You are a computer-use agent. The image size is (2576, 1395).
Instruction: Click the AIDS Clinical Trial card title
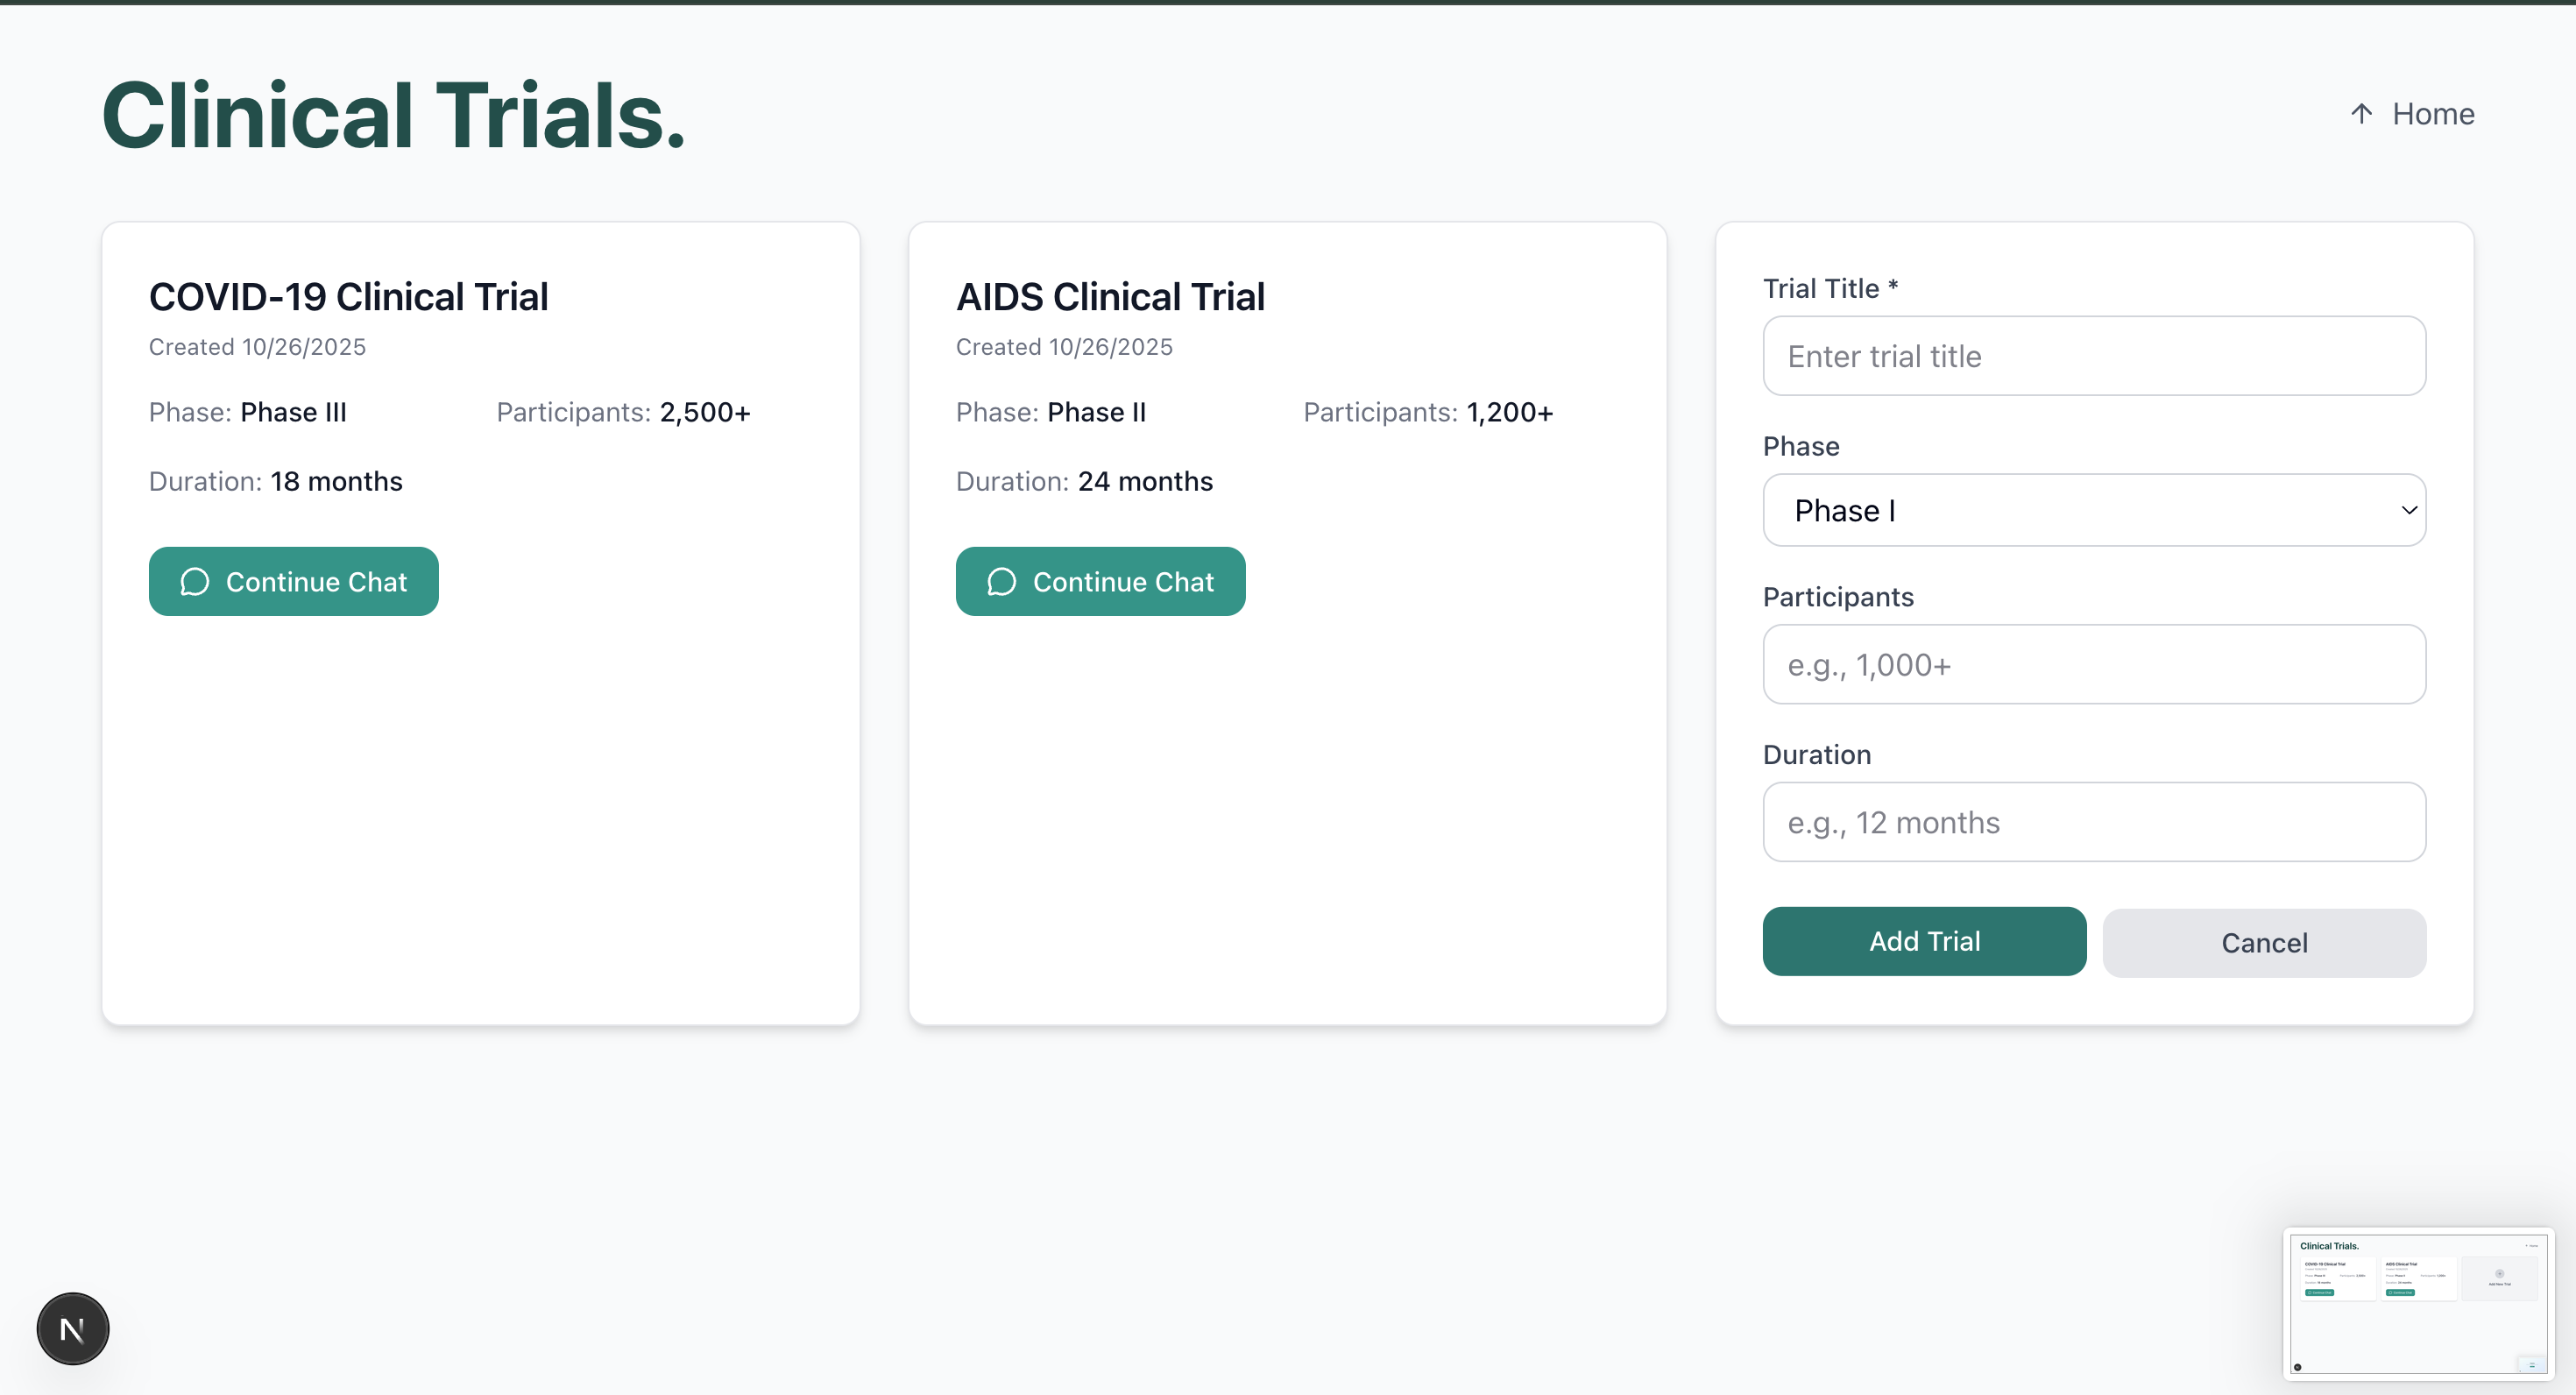click(1110, 297)
